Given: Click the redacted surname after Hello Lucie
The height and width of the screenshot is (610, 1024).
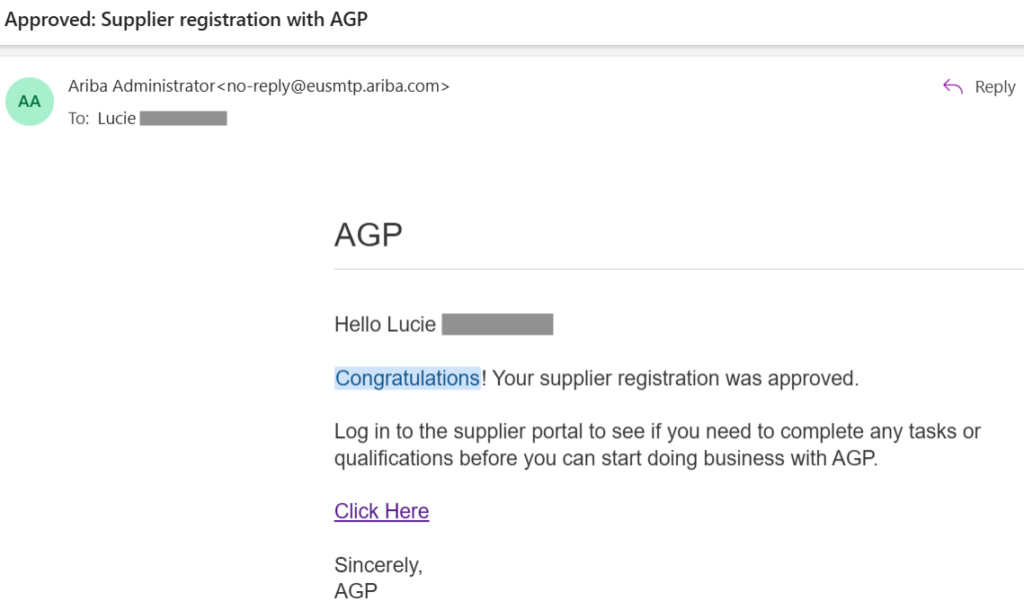Looking at the screenshot, I should [x=497, y=325].
